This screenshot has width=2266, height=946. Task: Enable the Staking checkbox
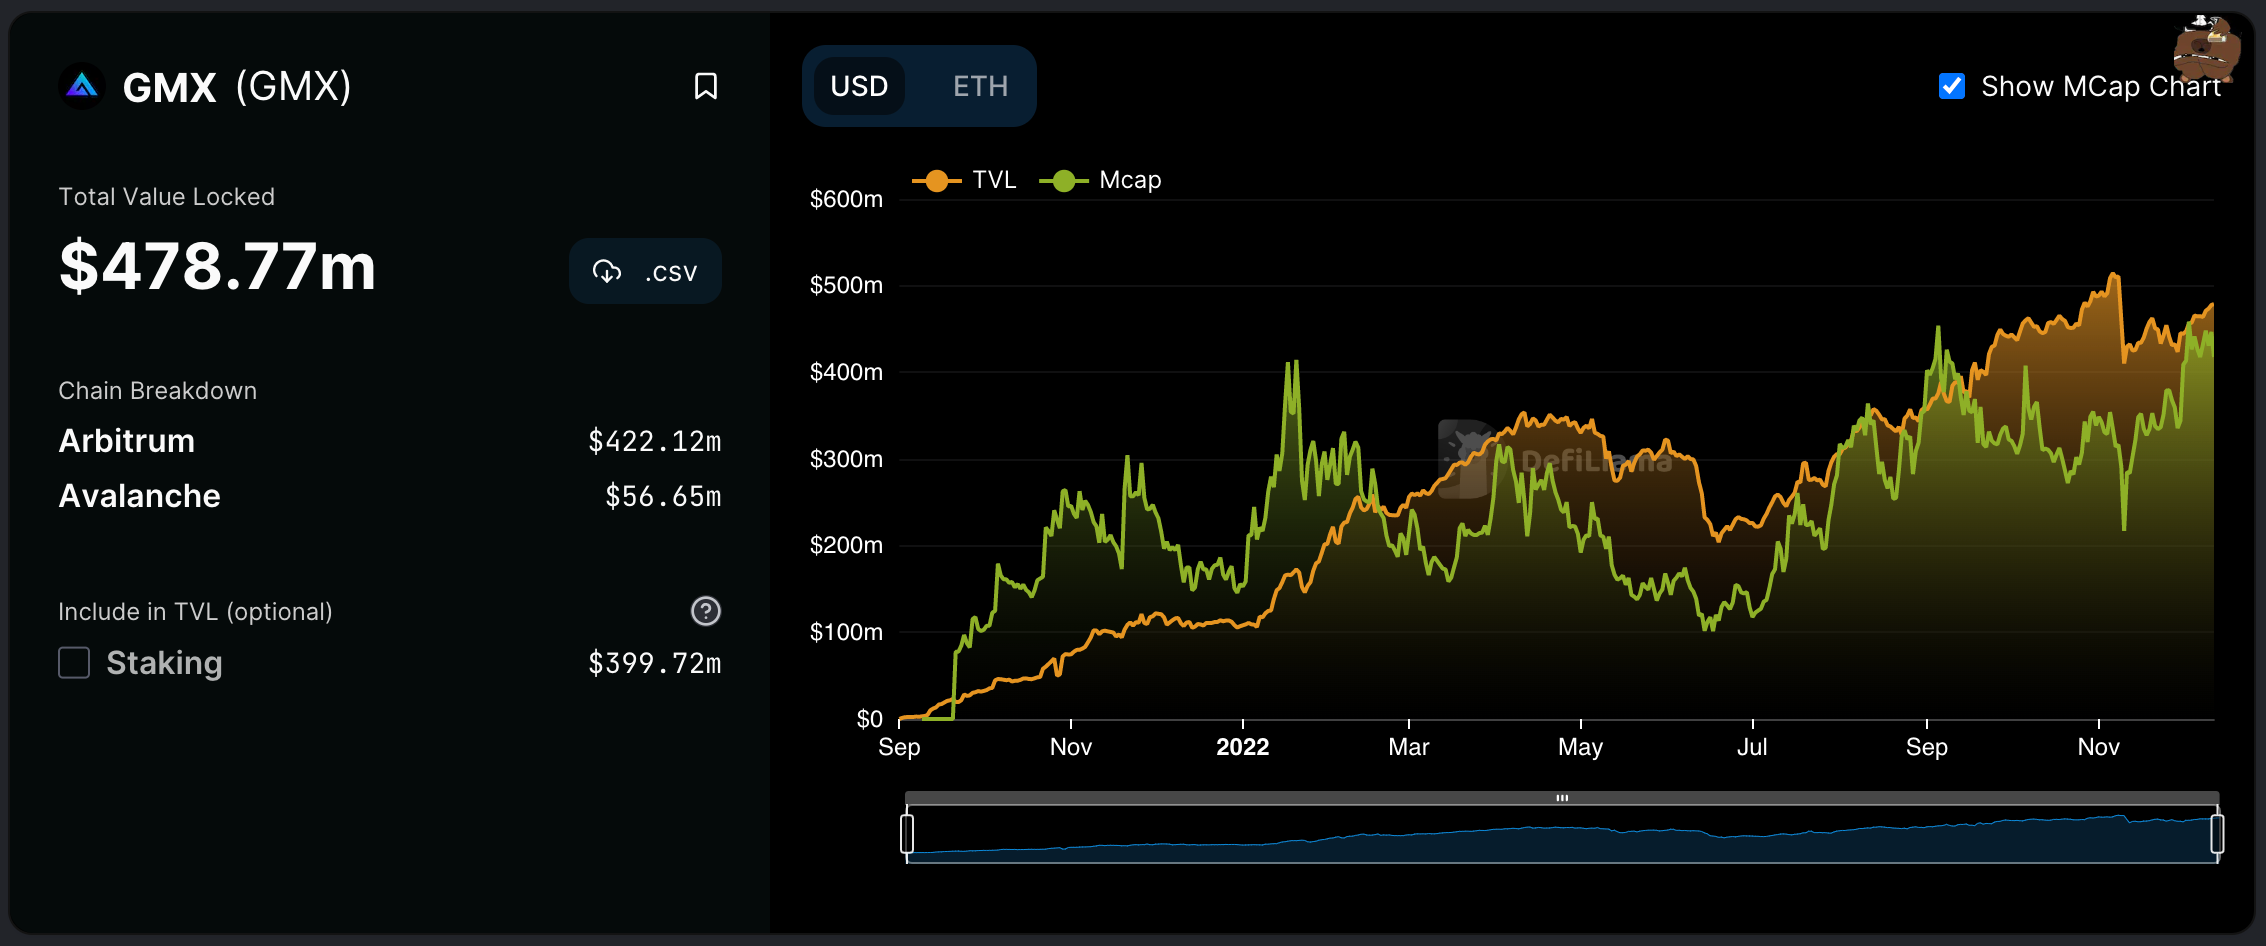[x=74, y=662]
